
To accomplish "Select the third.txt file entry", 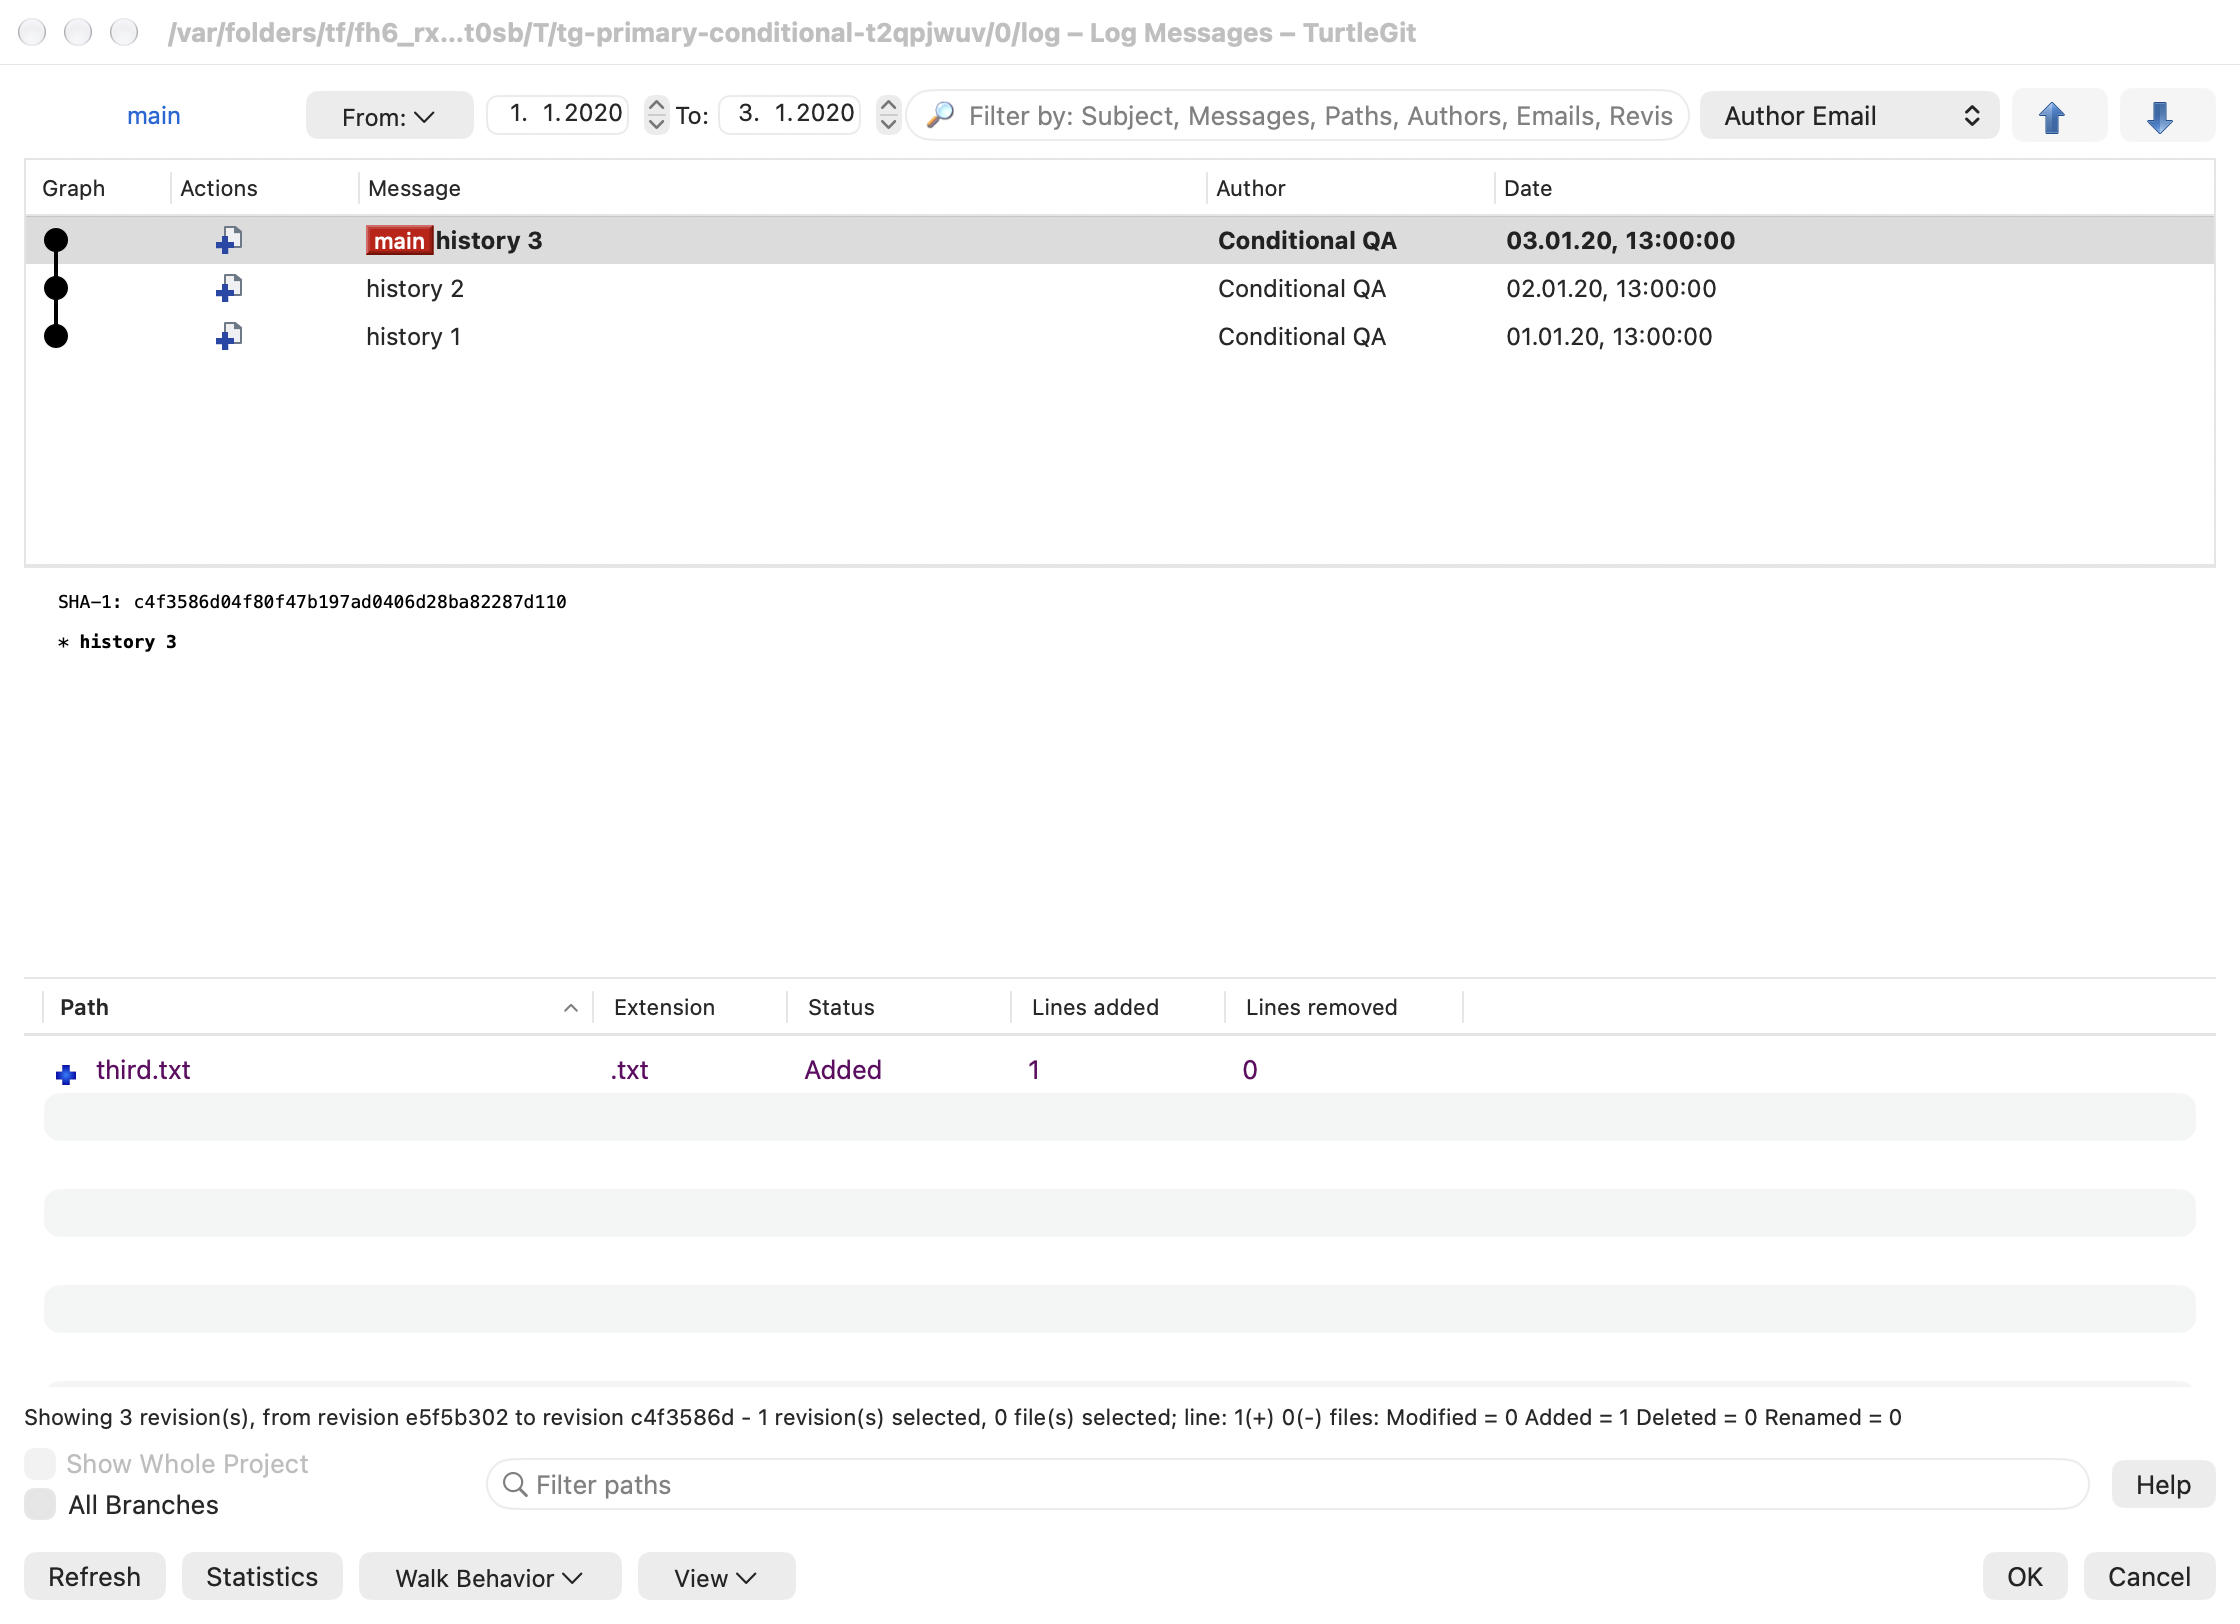I will [1120, 1070].
